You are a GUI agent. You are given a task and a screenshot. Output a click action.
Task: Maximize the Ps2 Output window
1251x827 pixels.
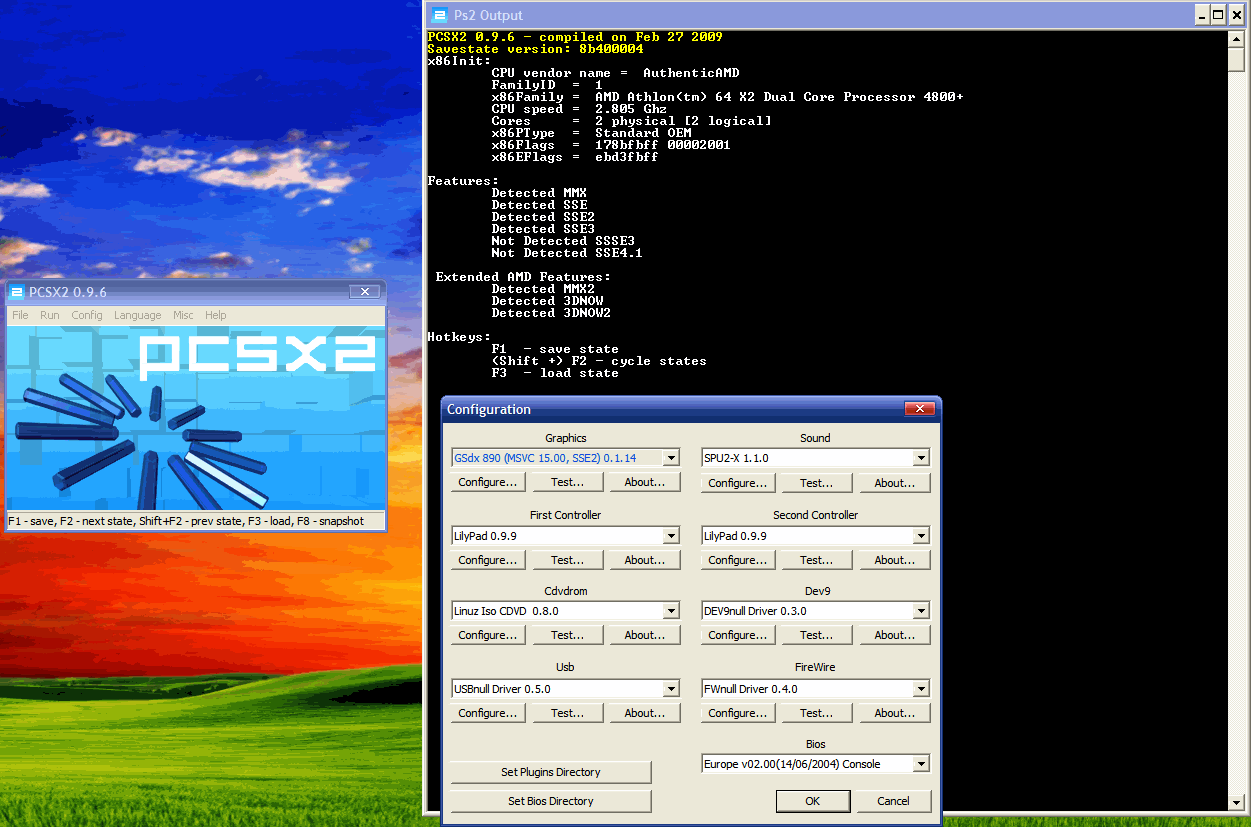[1218, 14]
